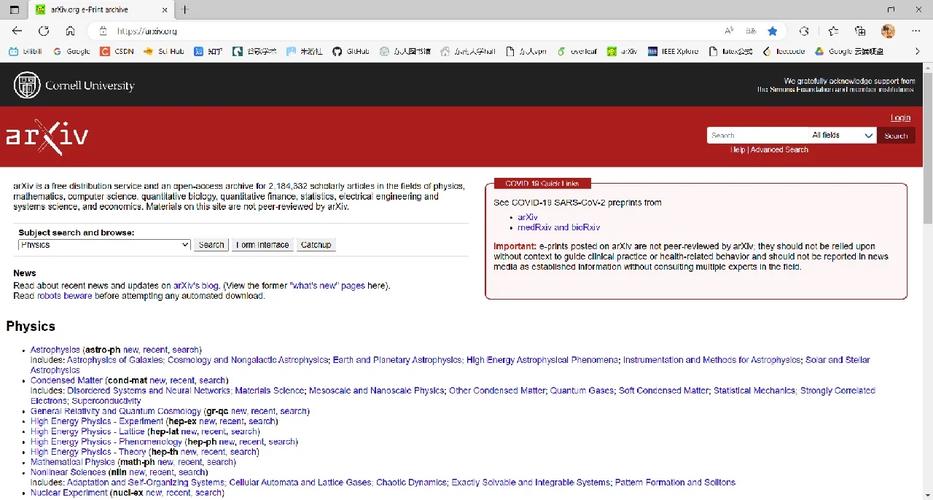Open the browser Settings and more menu

click(916, 31)
